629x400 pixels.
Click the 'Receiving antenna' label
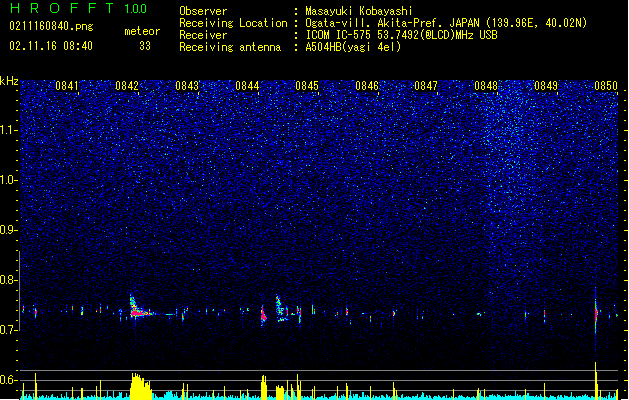click(230, 47)
